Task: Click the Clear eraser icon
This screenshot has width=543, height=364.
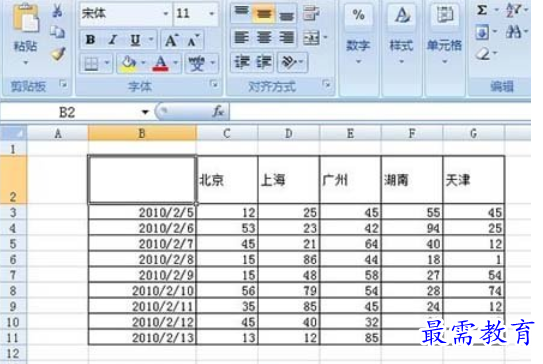Action: pos(483,54)
